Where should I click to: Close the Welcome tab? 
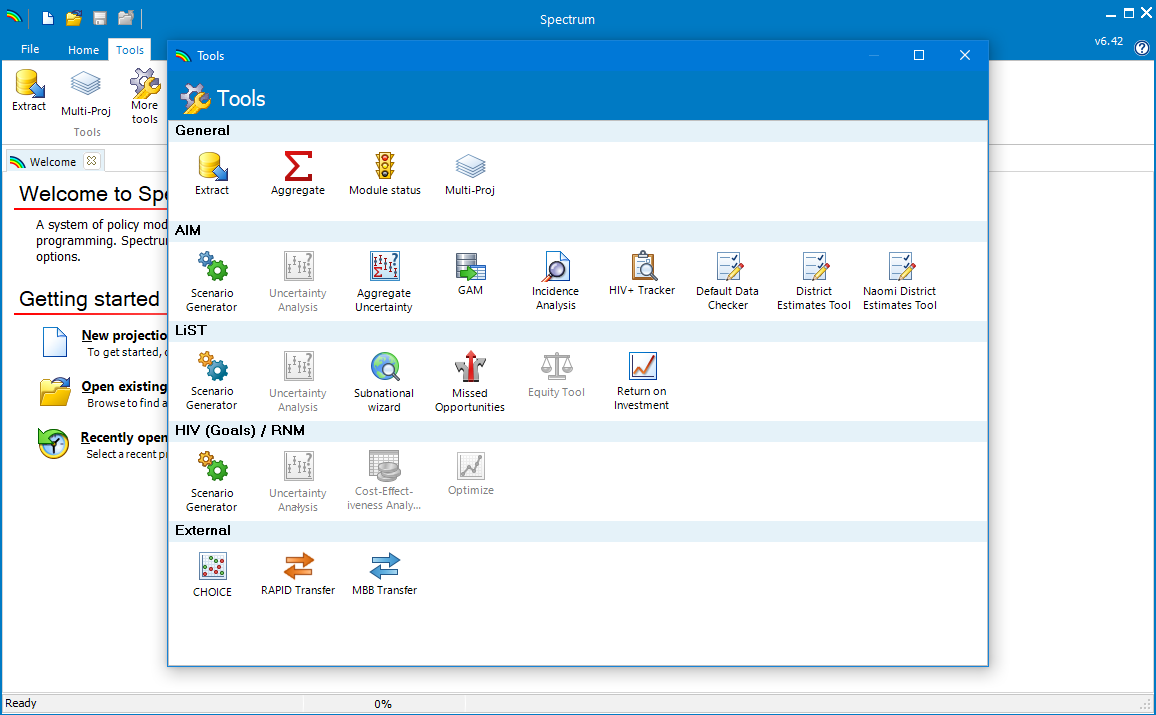91,161
